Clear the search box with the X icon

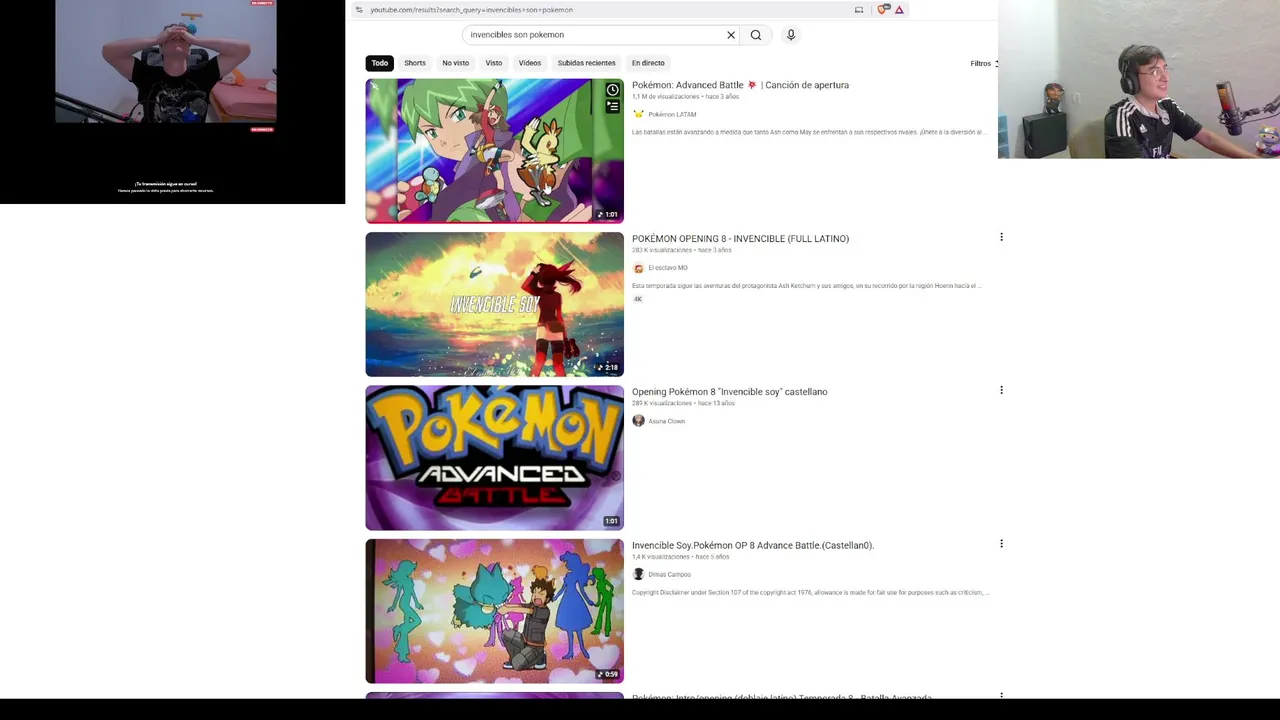pyautogui.click(x=731, y=35)
